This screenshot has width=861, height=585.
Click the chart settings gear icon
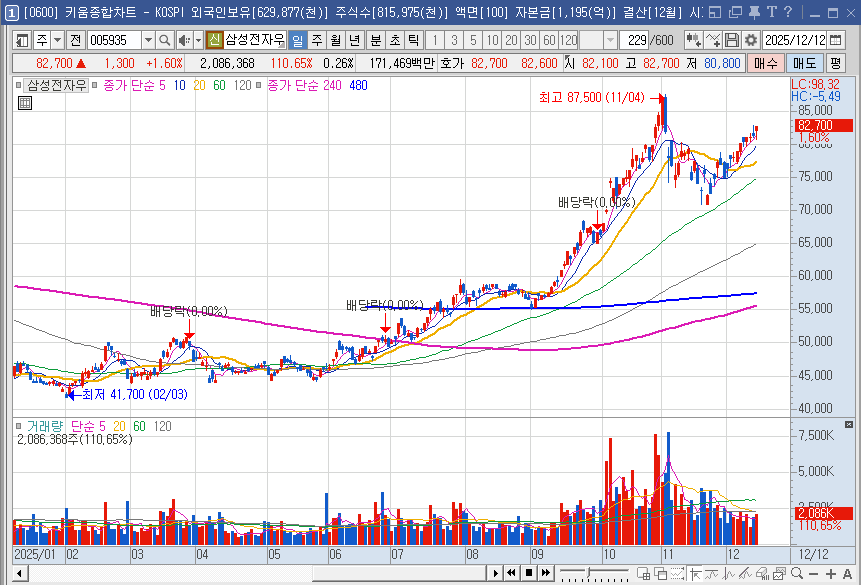click(x=751, y=40)
